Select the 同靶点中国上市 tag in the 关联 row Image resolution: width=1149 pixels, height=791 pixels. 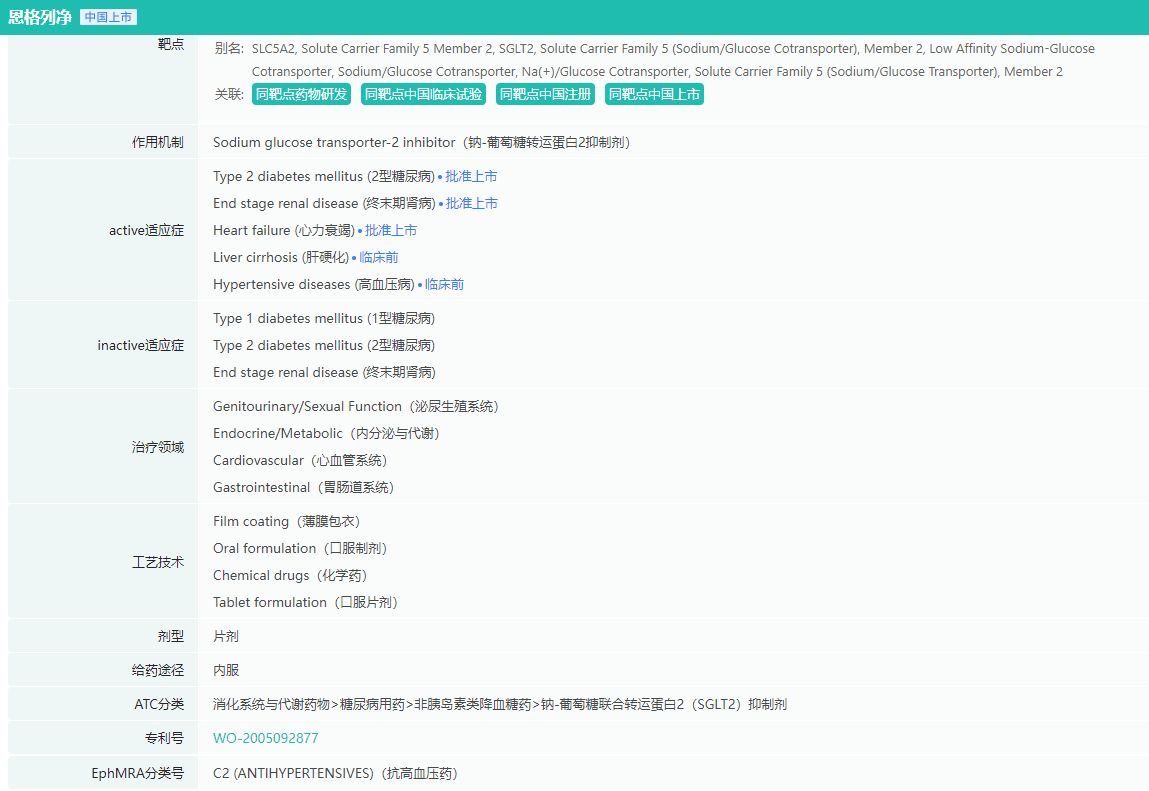654,95
